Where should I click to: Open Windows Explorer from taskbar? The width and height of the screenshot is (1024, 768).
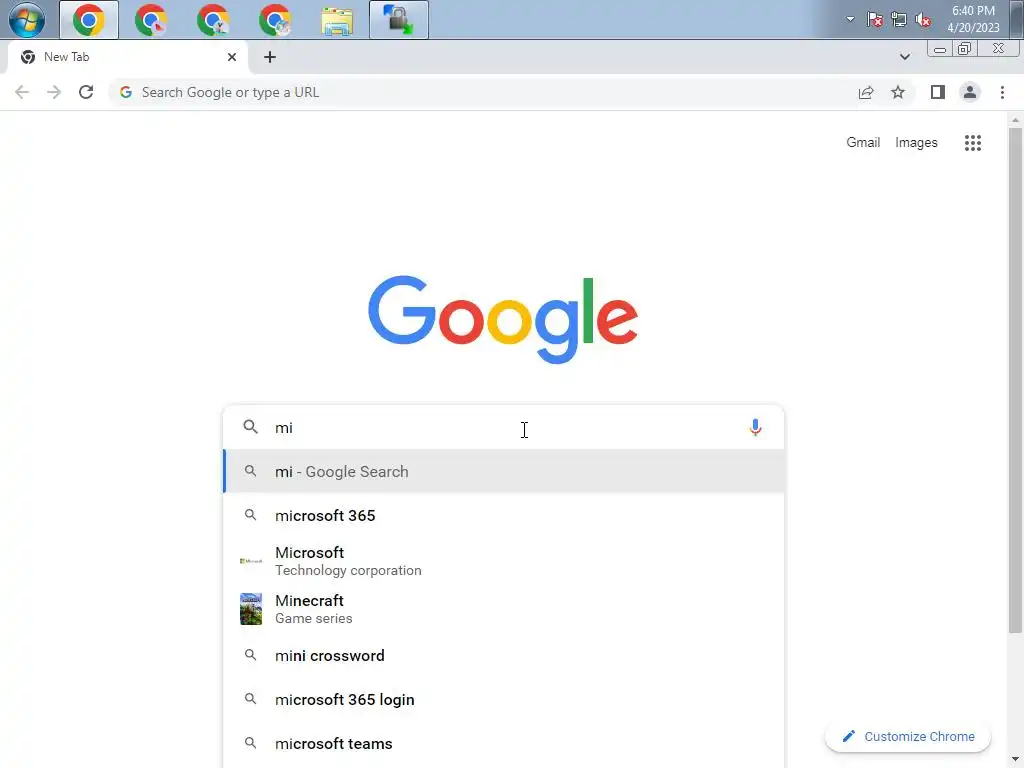pyautogui.click(x=337, y=20)
